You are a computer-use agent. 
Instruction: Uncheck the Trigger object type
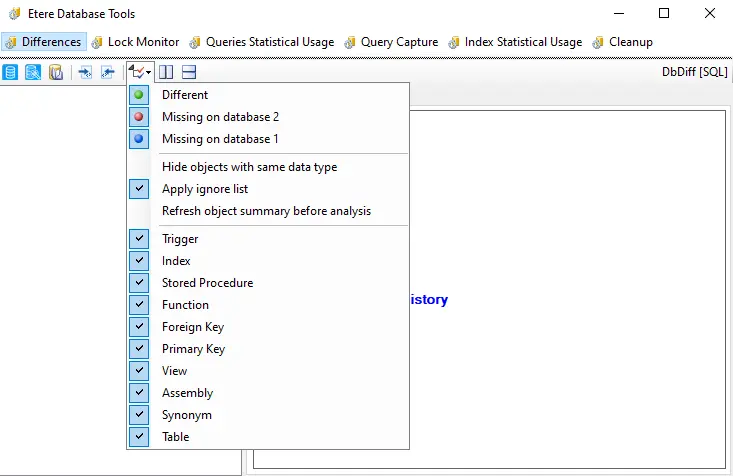point(180,239)
